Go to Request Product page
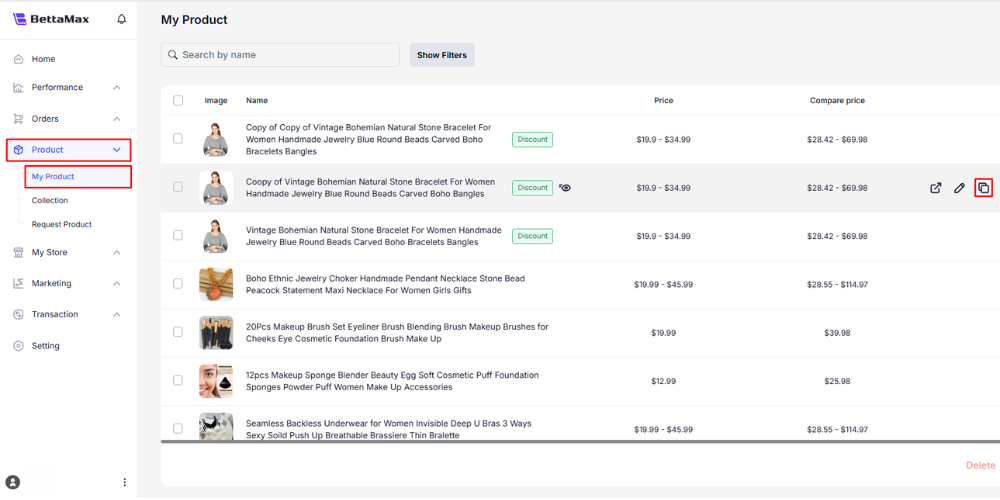Image resolution: width=1000 pixels, height=500 pixels. click(x=61, y=224)
